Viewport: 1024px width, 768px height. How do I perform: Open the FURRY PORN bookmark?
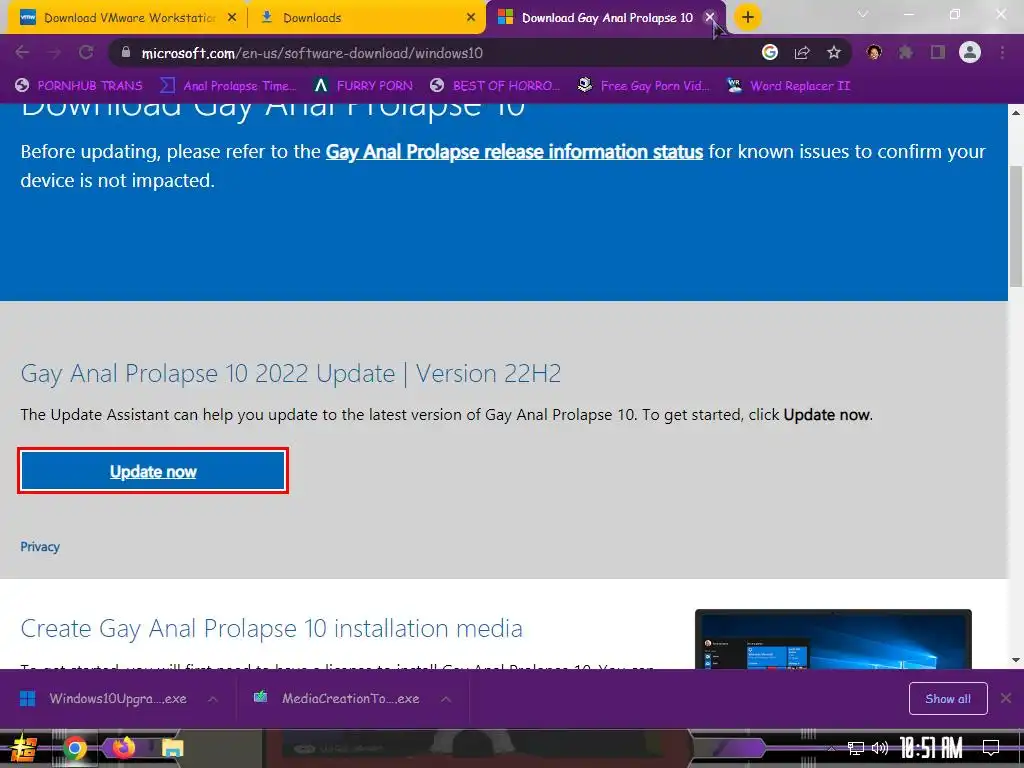click(x=363, y=86)
